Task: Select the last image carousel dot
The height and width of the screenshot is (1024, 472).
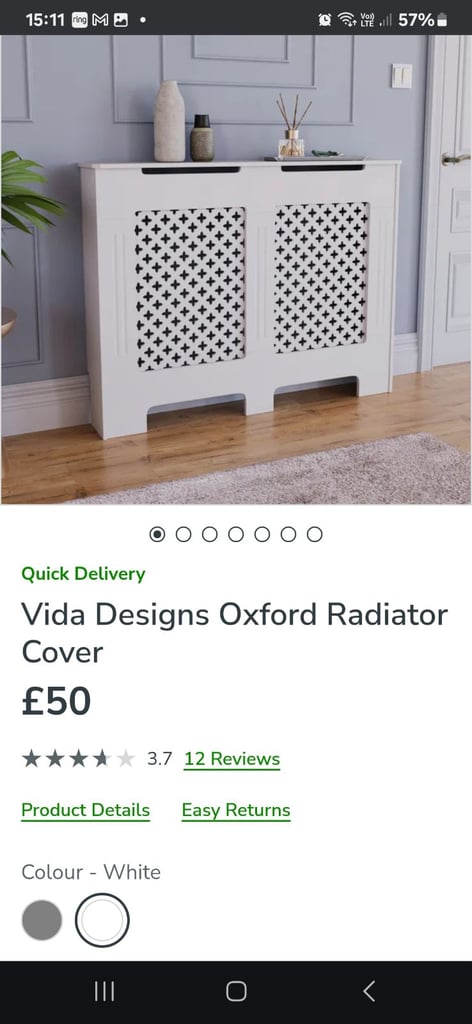Action: [x=315, y=534]
